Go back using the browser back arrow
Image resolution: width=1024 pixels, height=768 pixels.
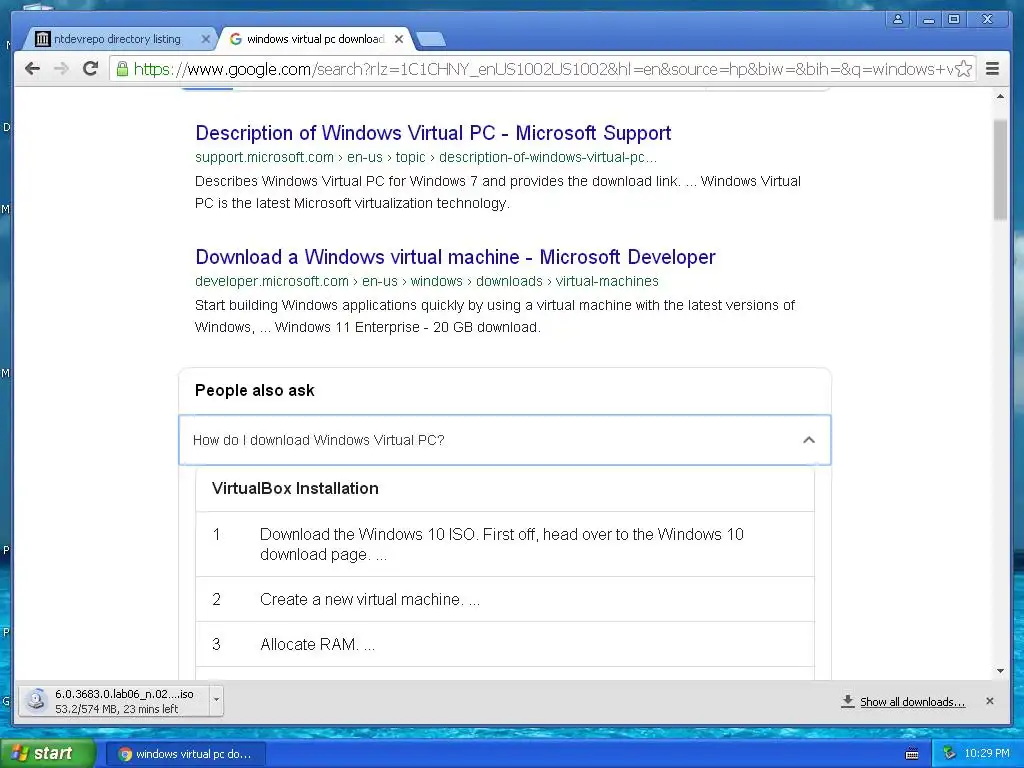click(x=32, y=69)
